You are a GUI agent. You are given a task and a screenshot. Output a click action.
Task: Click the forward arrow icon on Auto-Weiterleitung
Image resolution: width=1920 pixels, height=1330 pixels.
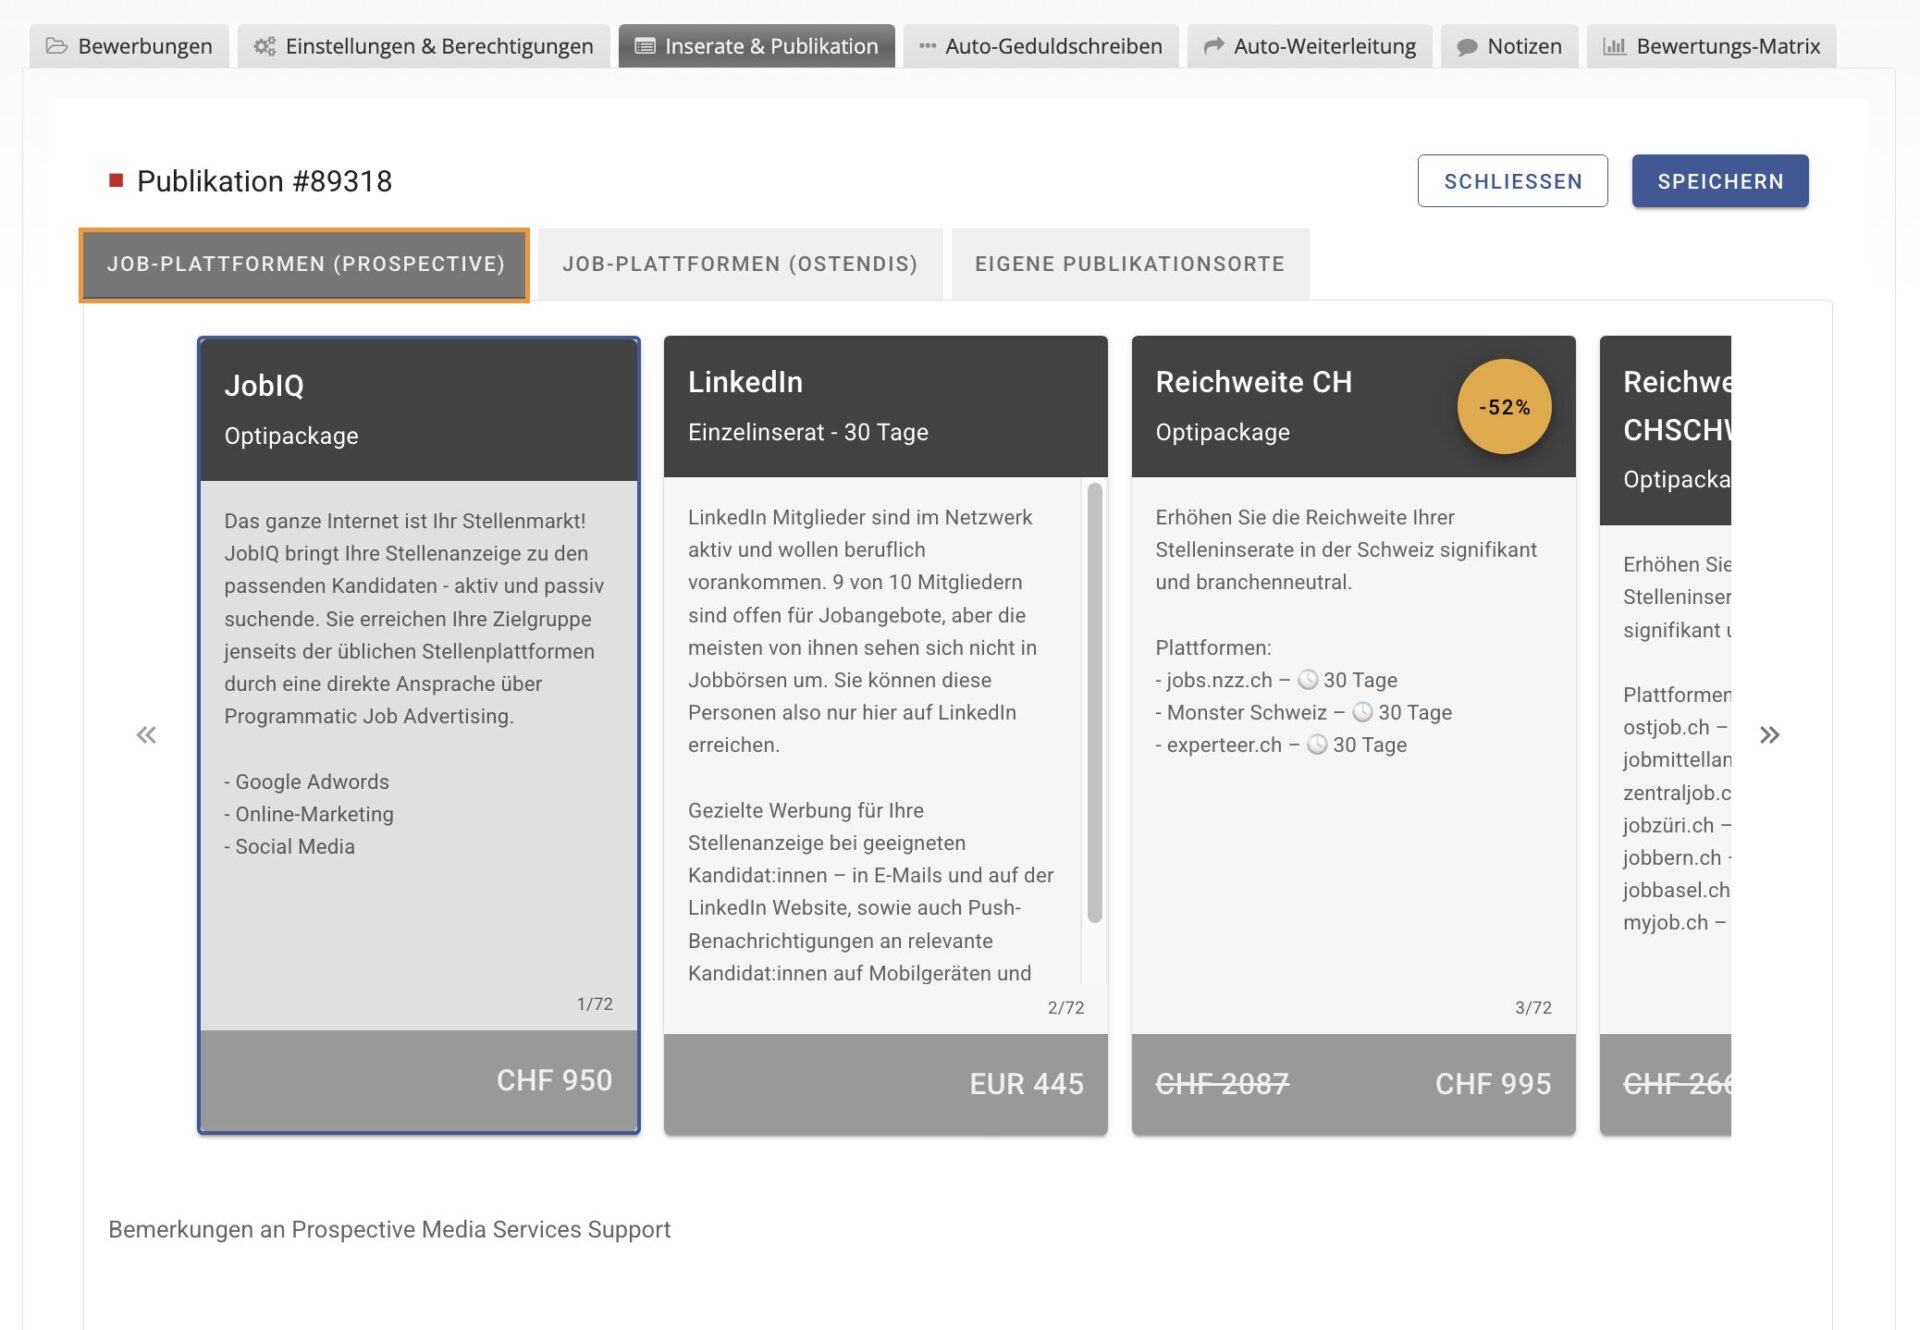[1213, 46]
